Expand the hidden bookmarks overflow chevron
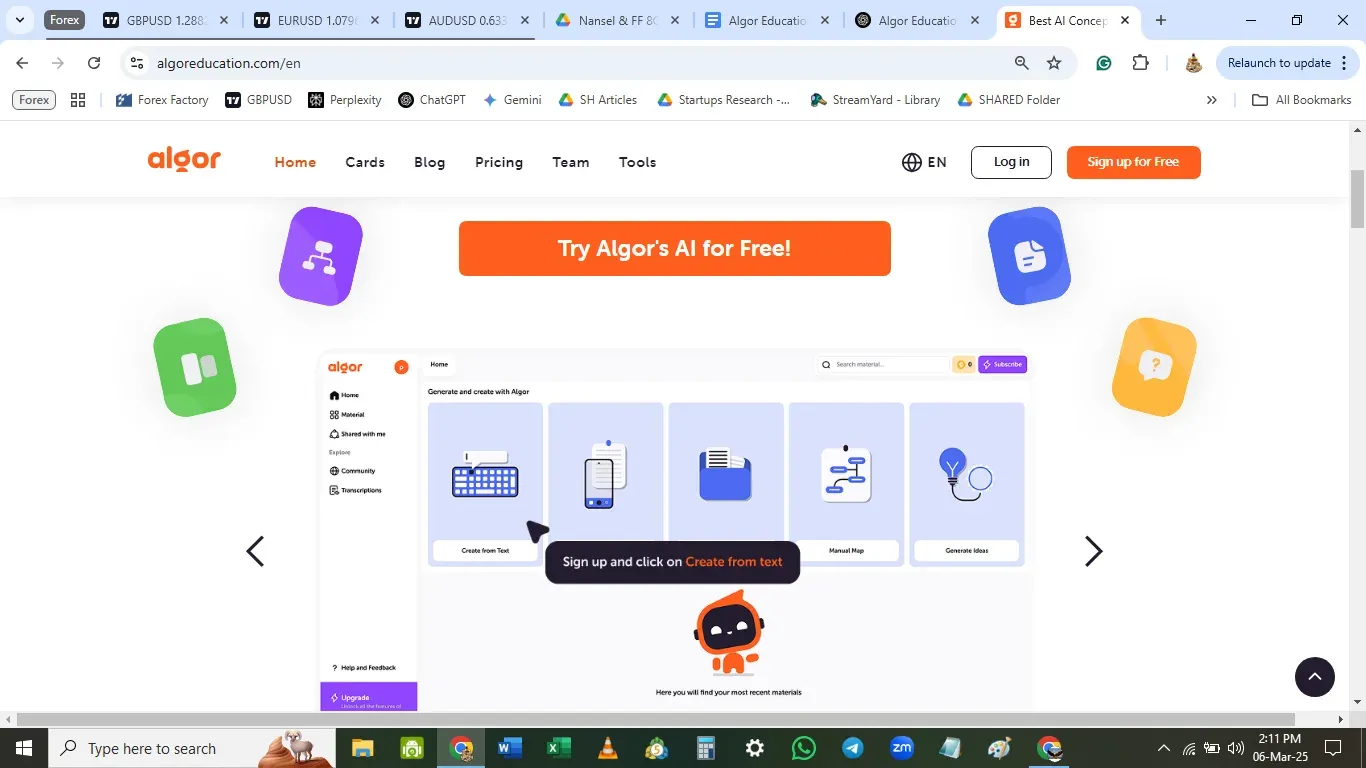 1212,100
